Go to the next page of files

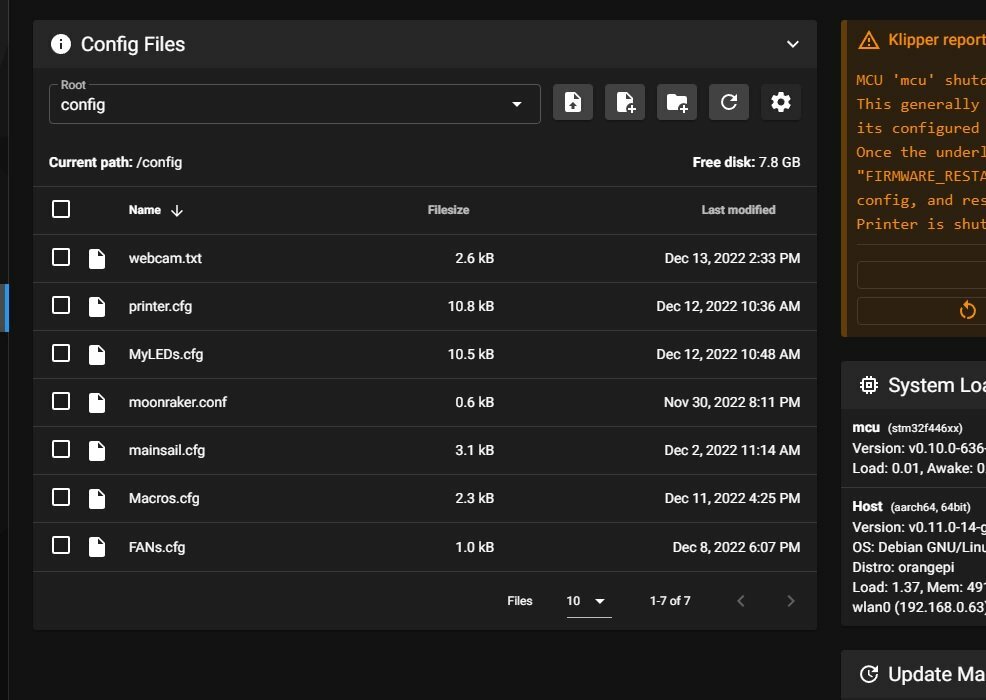coord(790,601)
